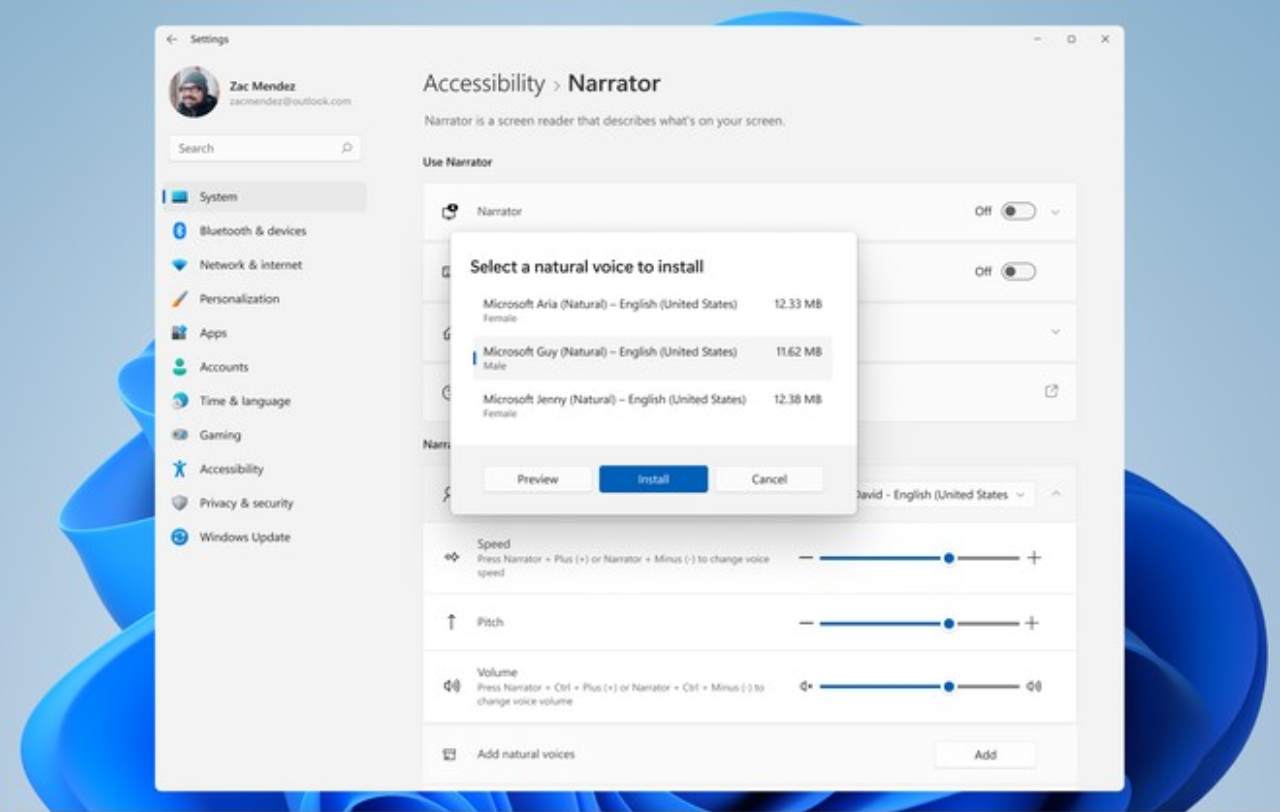This screenshot has height=812, width=1280.
Task: Click the Narrator row icon
Action: (x=450, y=211)
